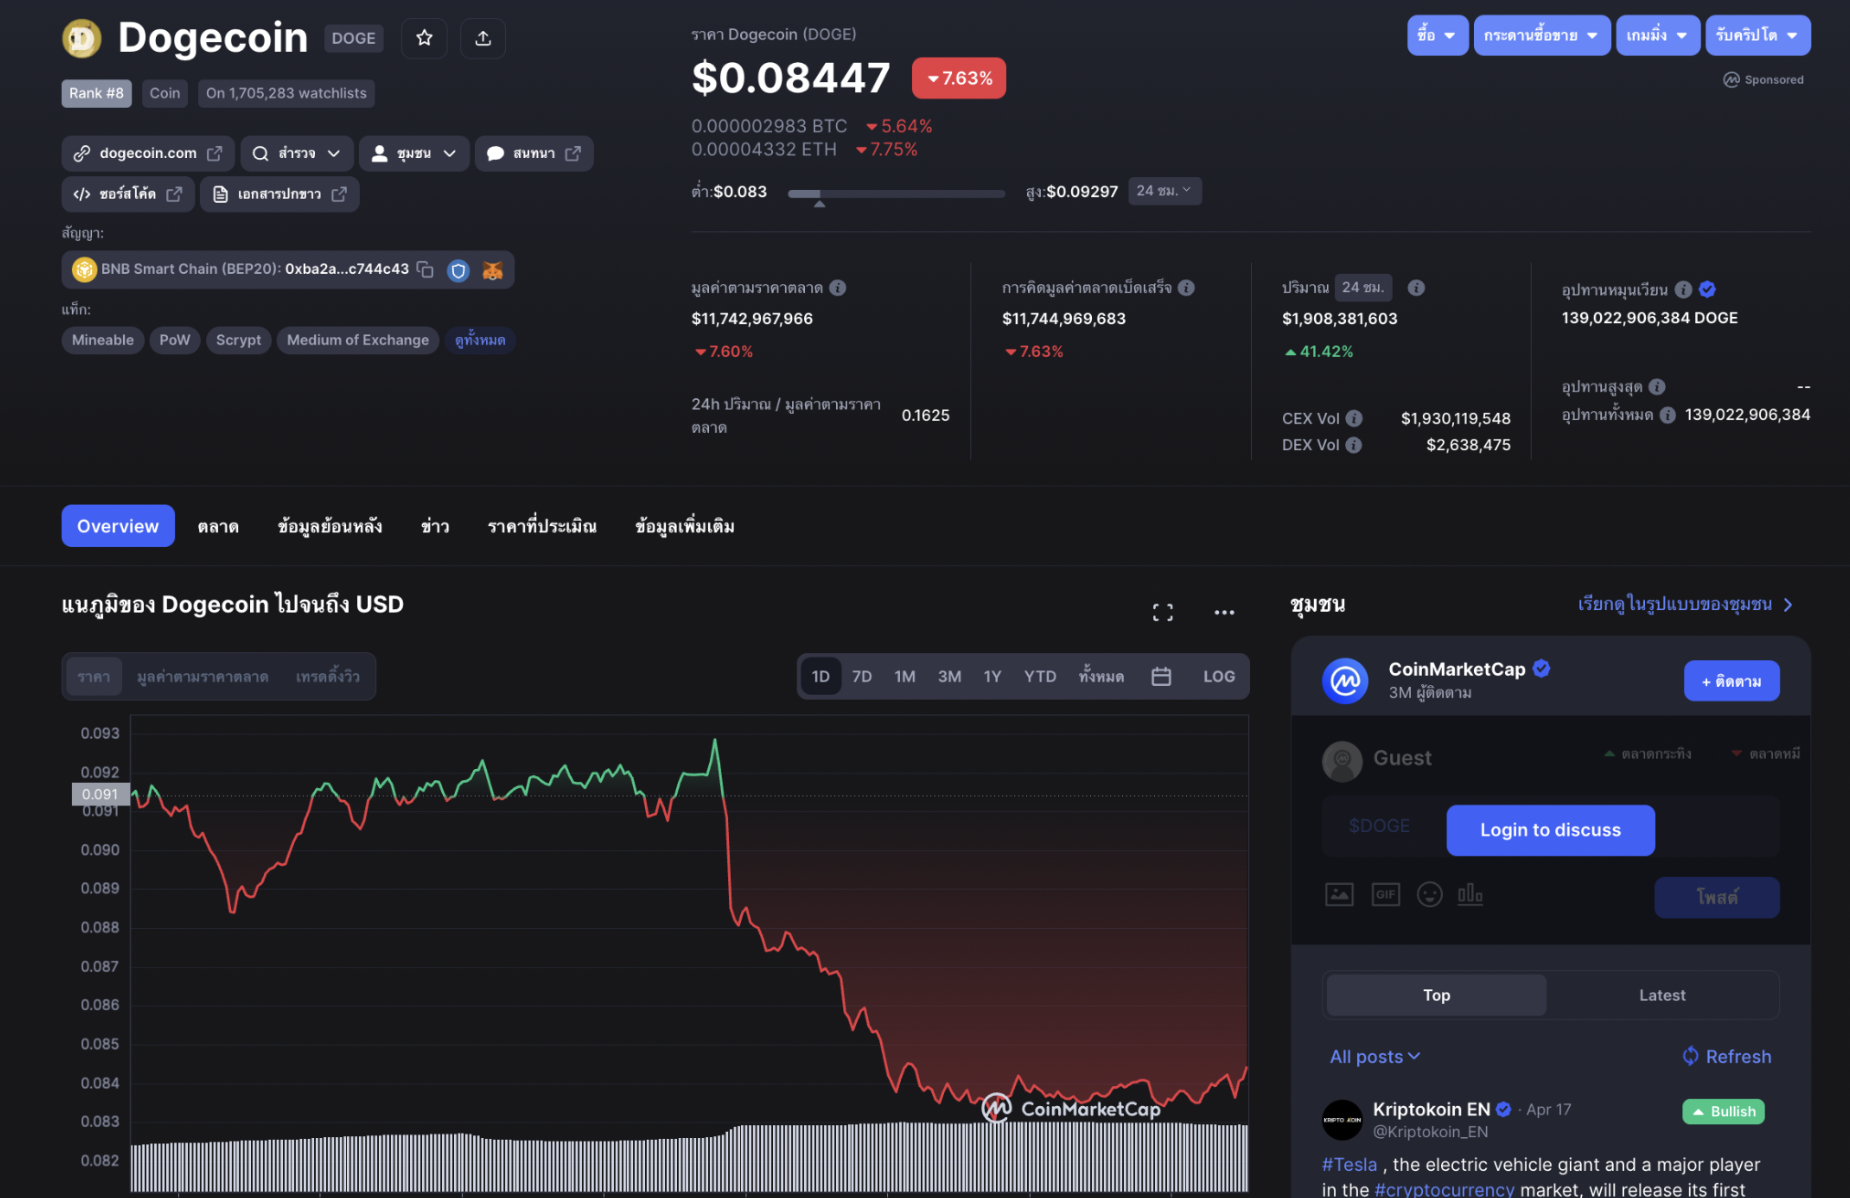Image resolution: width=1850 pixels, height=1198 pixels.
Task: Expand the community dropdown with person icon
Action: [414, 153]
